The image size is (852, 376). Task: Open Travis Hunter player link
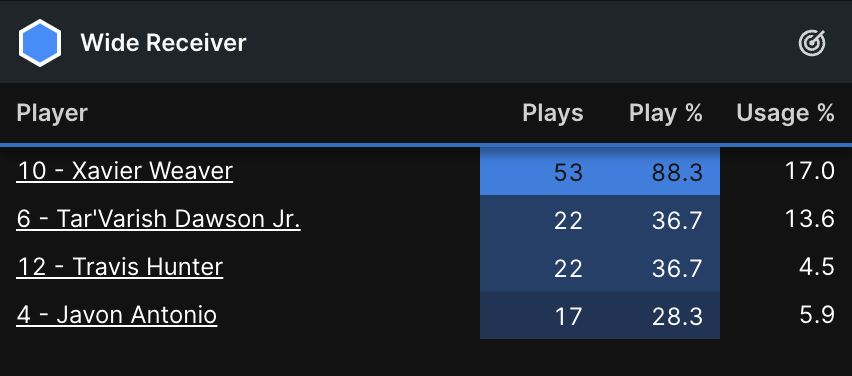tap(120, 267)
